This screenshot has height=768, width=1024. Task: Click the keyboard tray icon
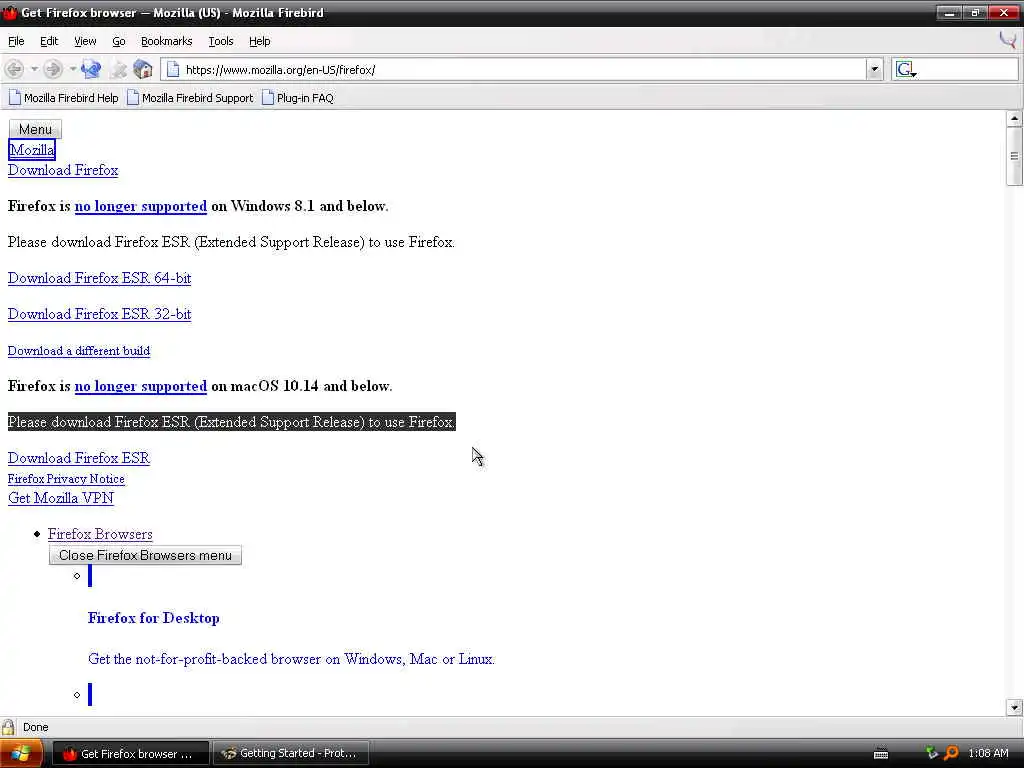tap(881, 754)
